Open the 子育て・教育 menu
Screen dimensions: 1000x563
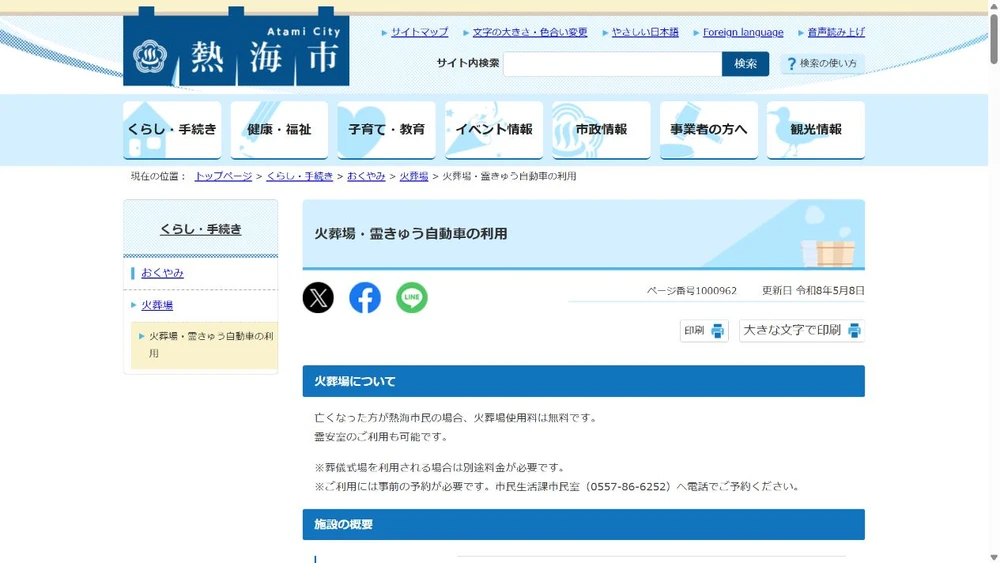(x=386, y=129)
